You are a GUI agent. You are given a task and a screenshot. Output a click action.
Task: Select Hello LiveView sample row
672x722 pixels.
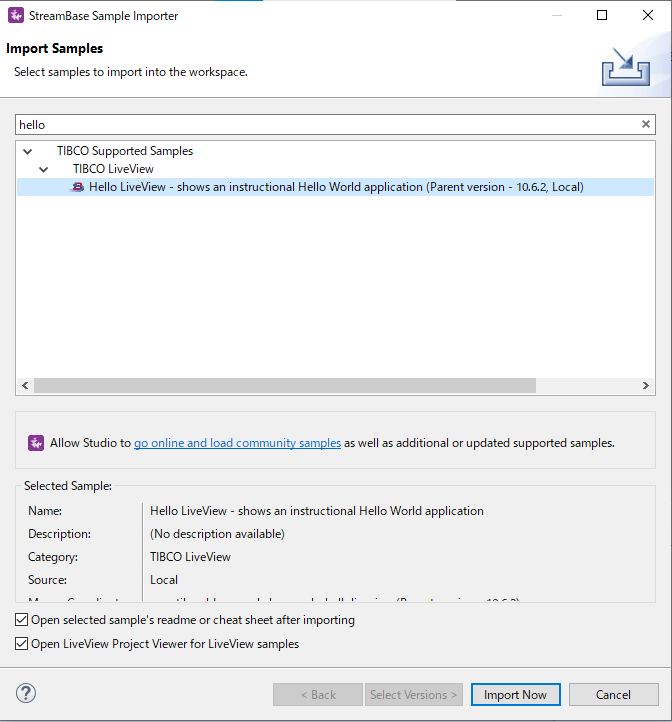pyautogui.click(x=335, y=187)
